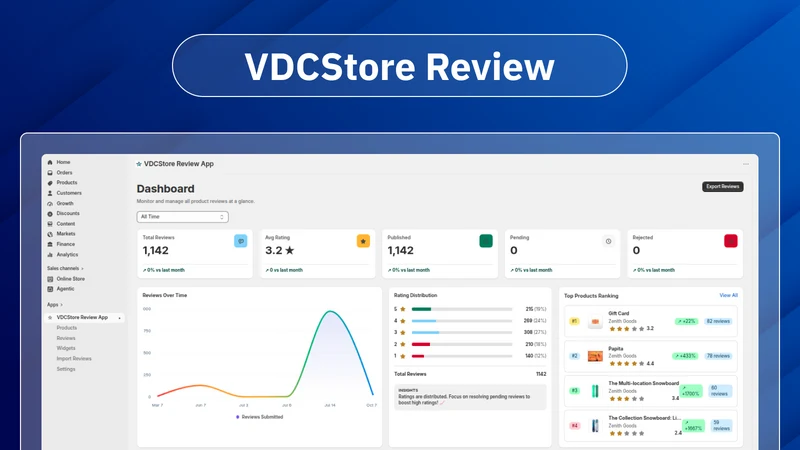Open Widgets under VDCStore Review App

pyautogui.click(x=66, y=348)
